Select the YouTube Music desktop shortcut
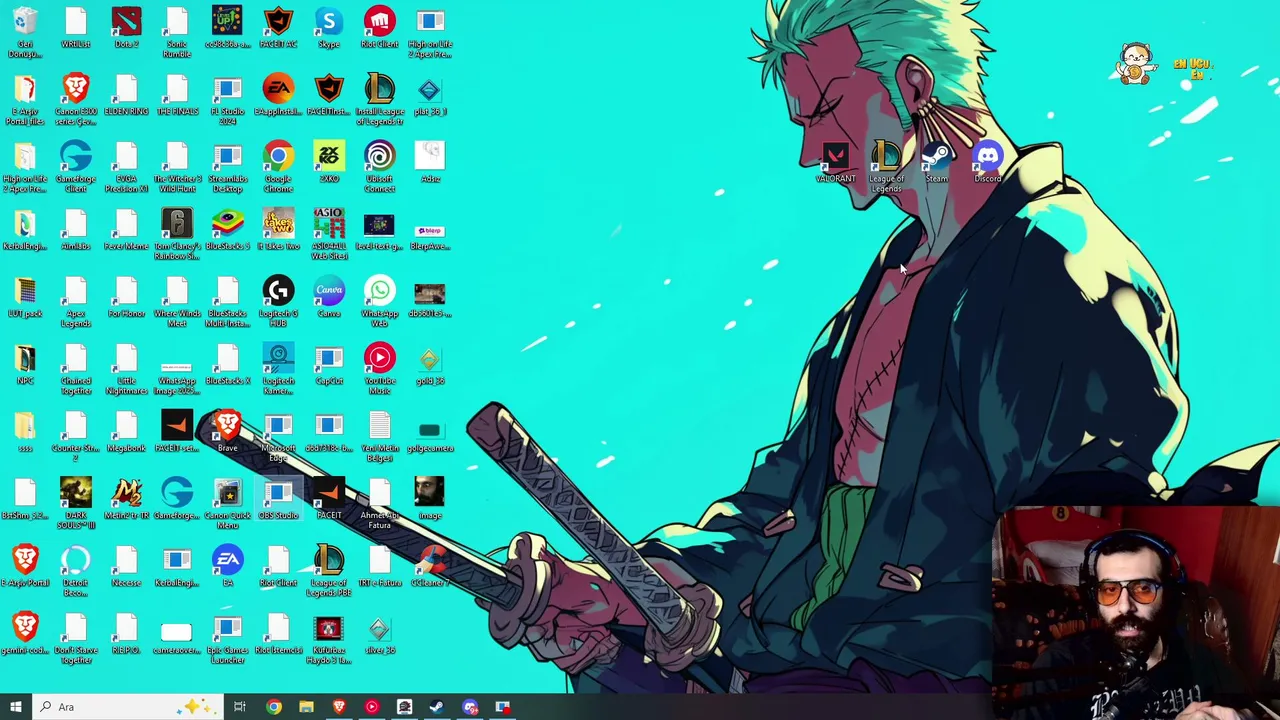The image size is (1280, 720). coord(379,368)
